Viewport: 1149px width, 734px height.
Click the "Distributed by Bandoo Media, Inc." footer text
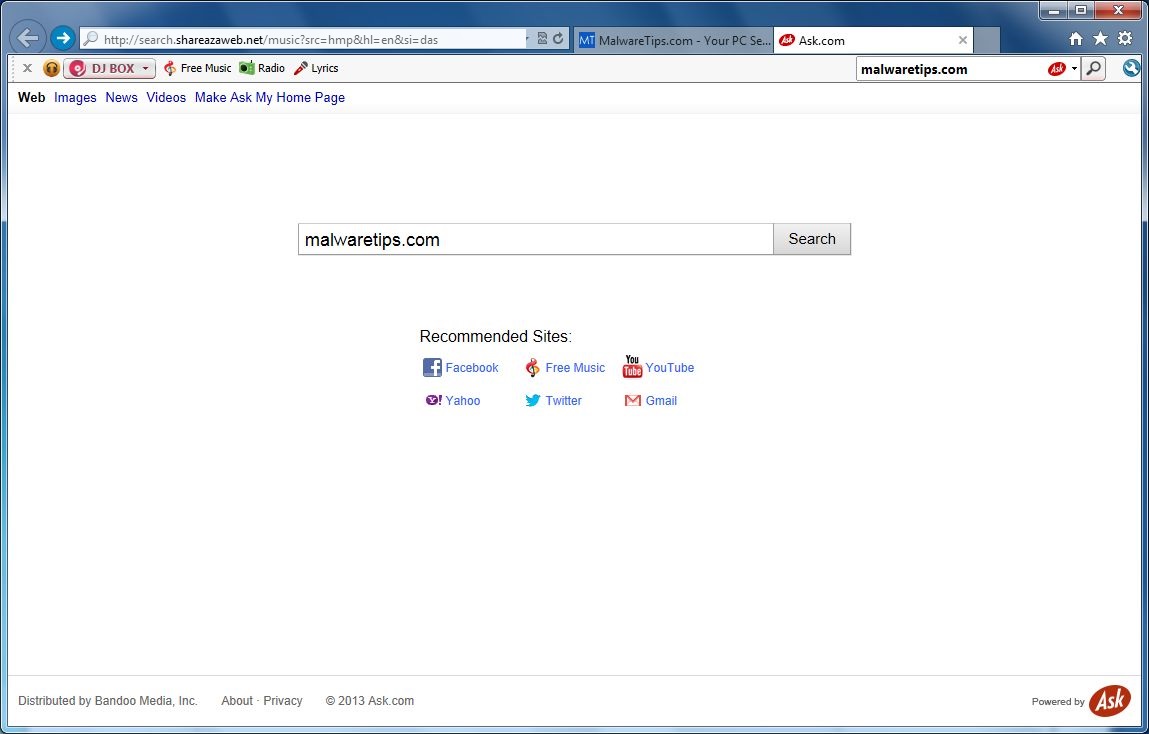pyautogui.click(x=108, y=701)
